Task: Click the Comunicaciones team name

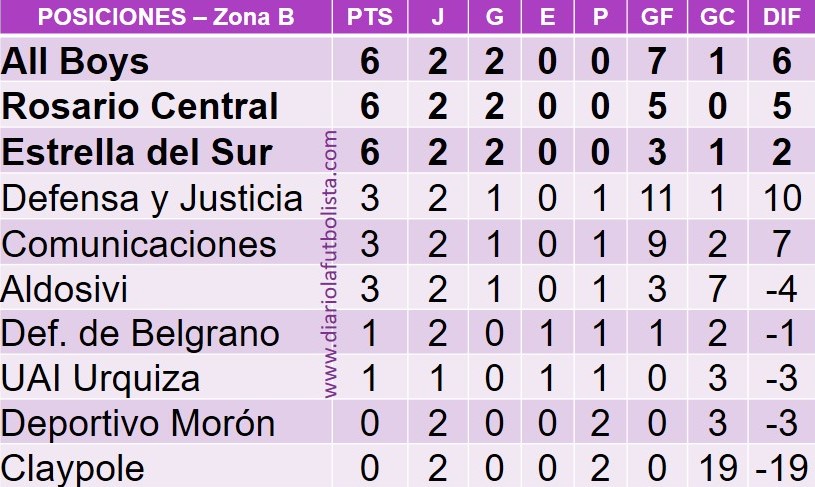Action: coord(139,244)
